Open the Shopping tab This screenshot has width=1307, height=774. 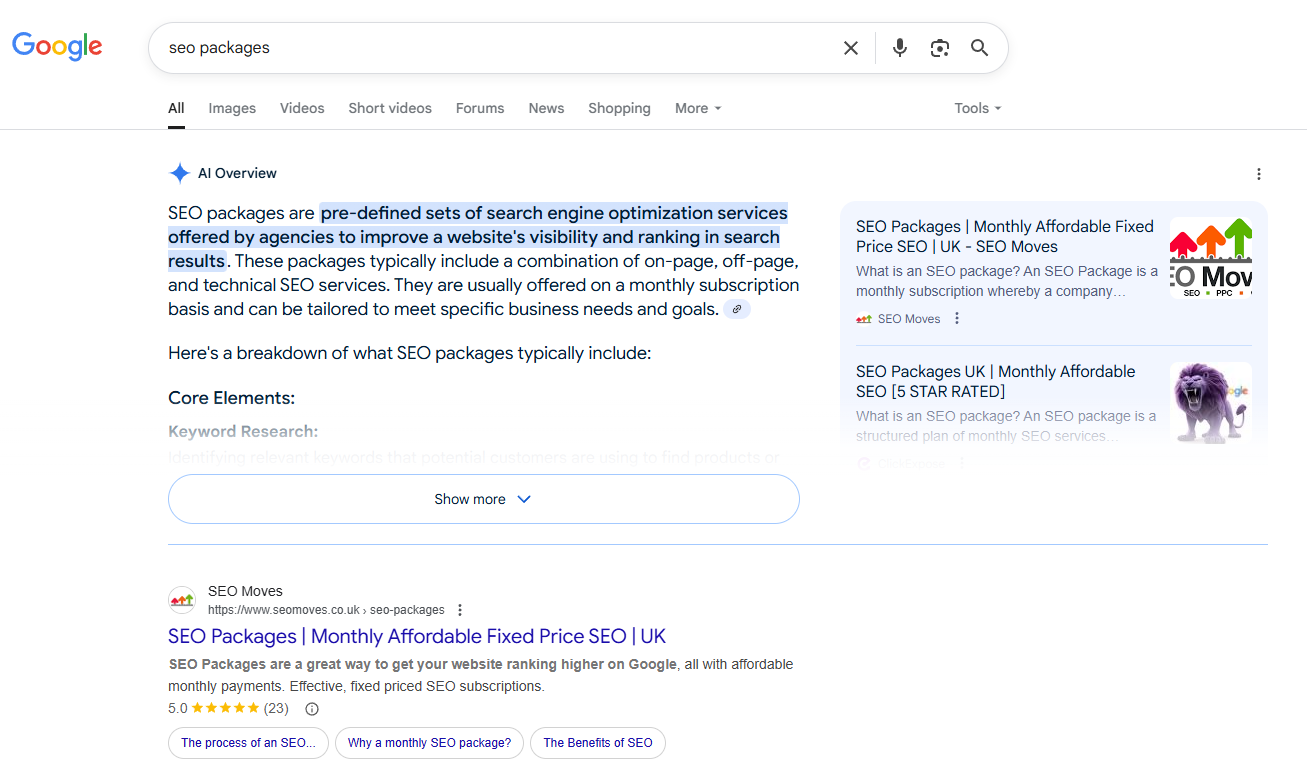coord(619,108)
